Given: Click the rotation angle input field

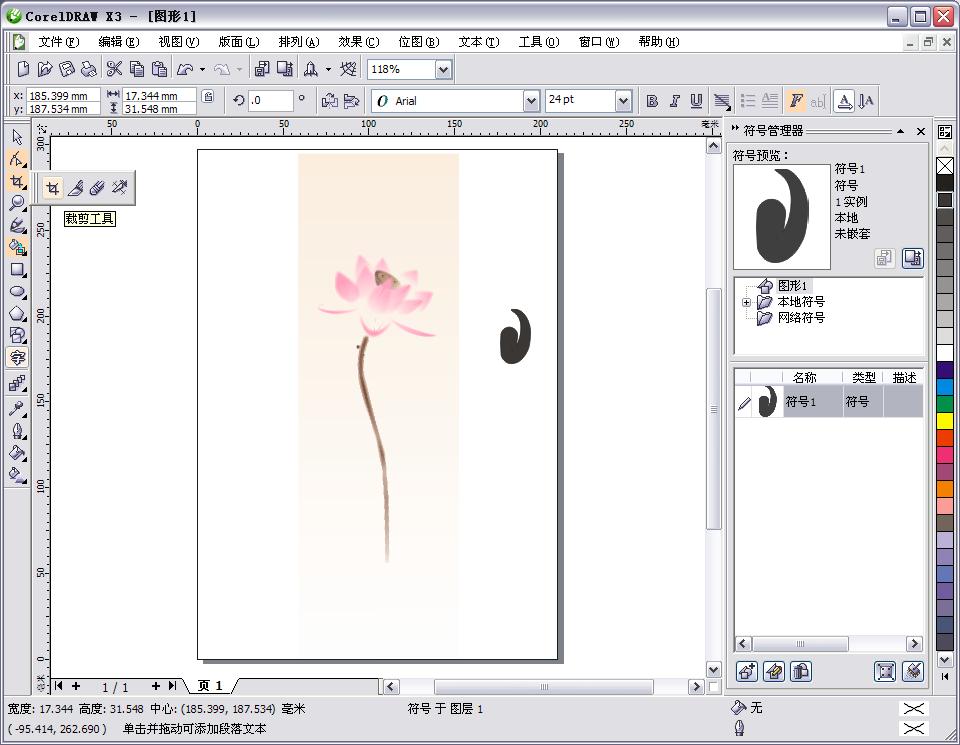Looking at the screenshot, I should (271, 100).
